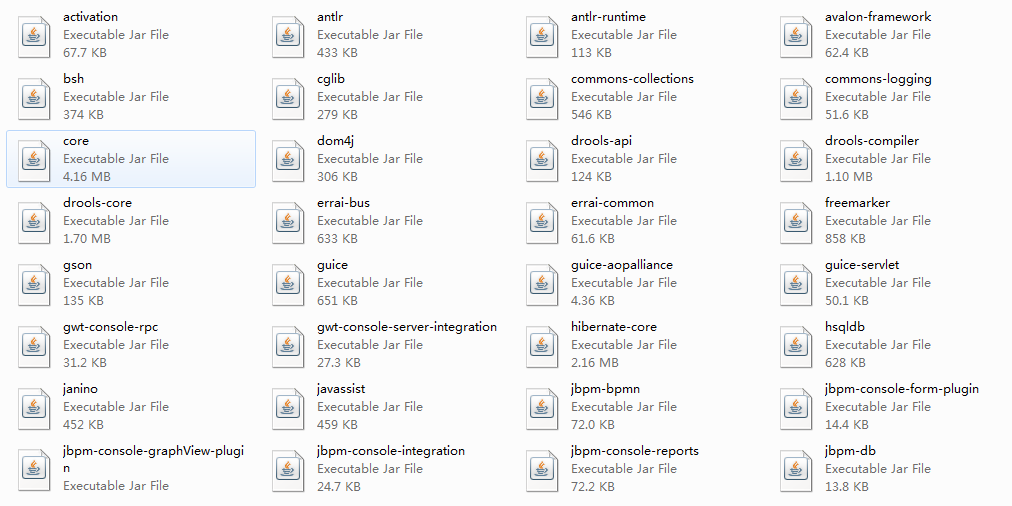Click the file name 'errai-bus'
The height and width of the screenshot is (506, 1012).
tap(343, 203)
